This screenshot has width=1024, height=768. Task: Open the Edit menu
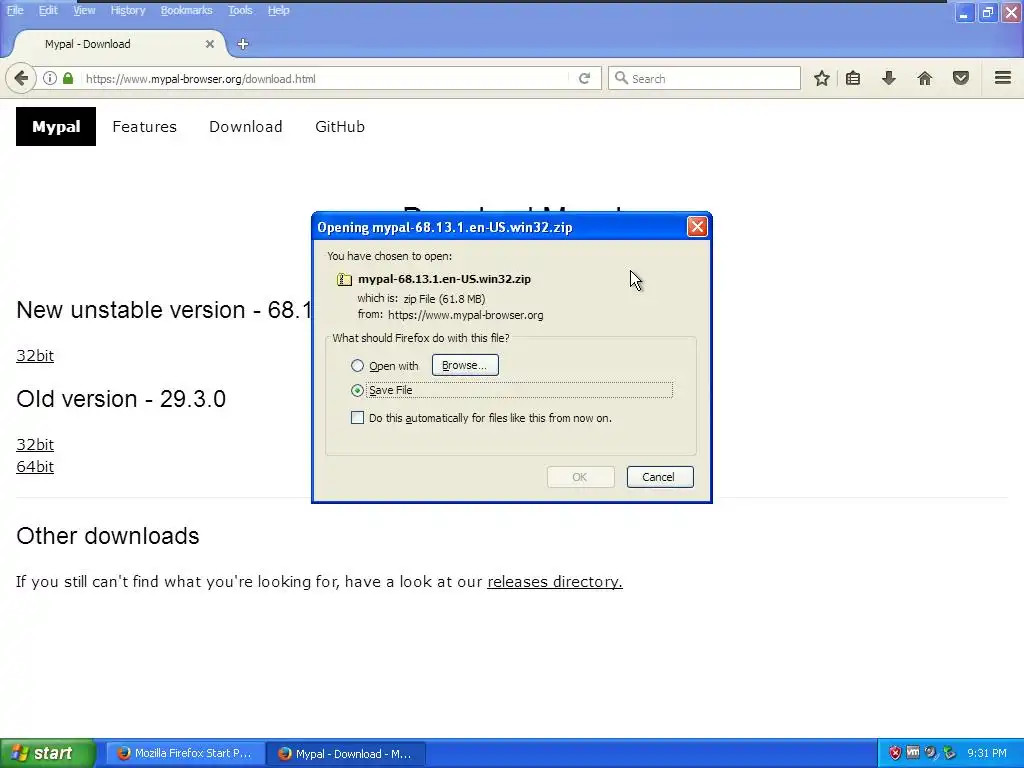coord(48,10)
